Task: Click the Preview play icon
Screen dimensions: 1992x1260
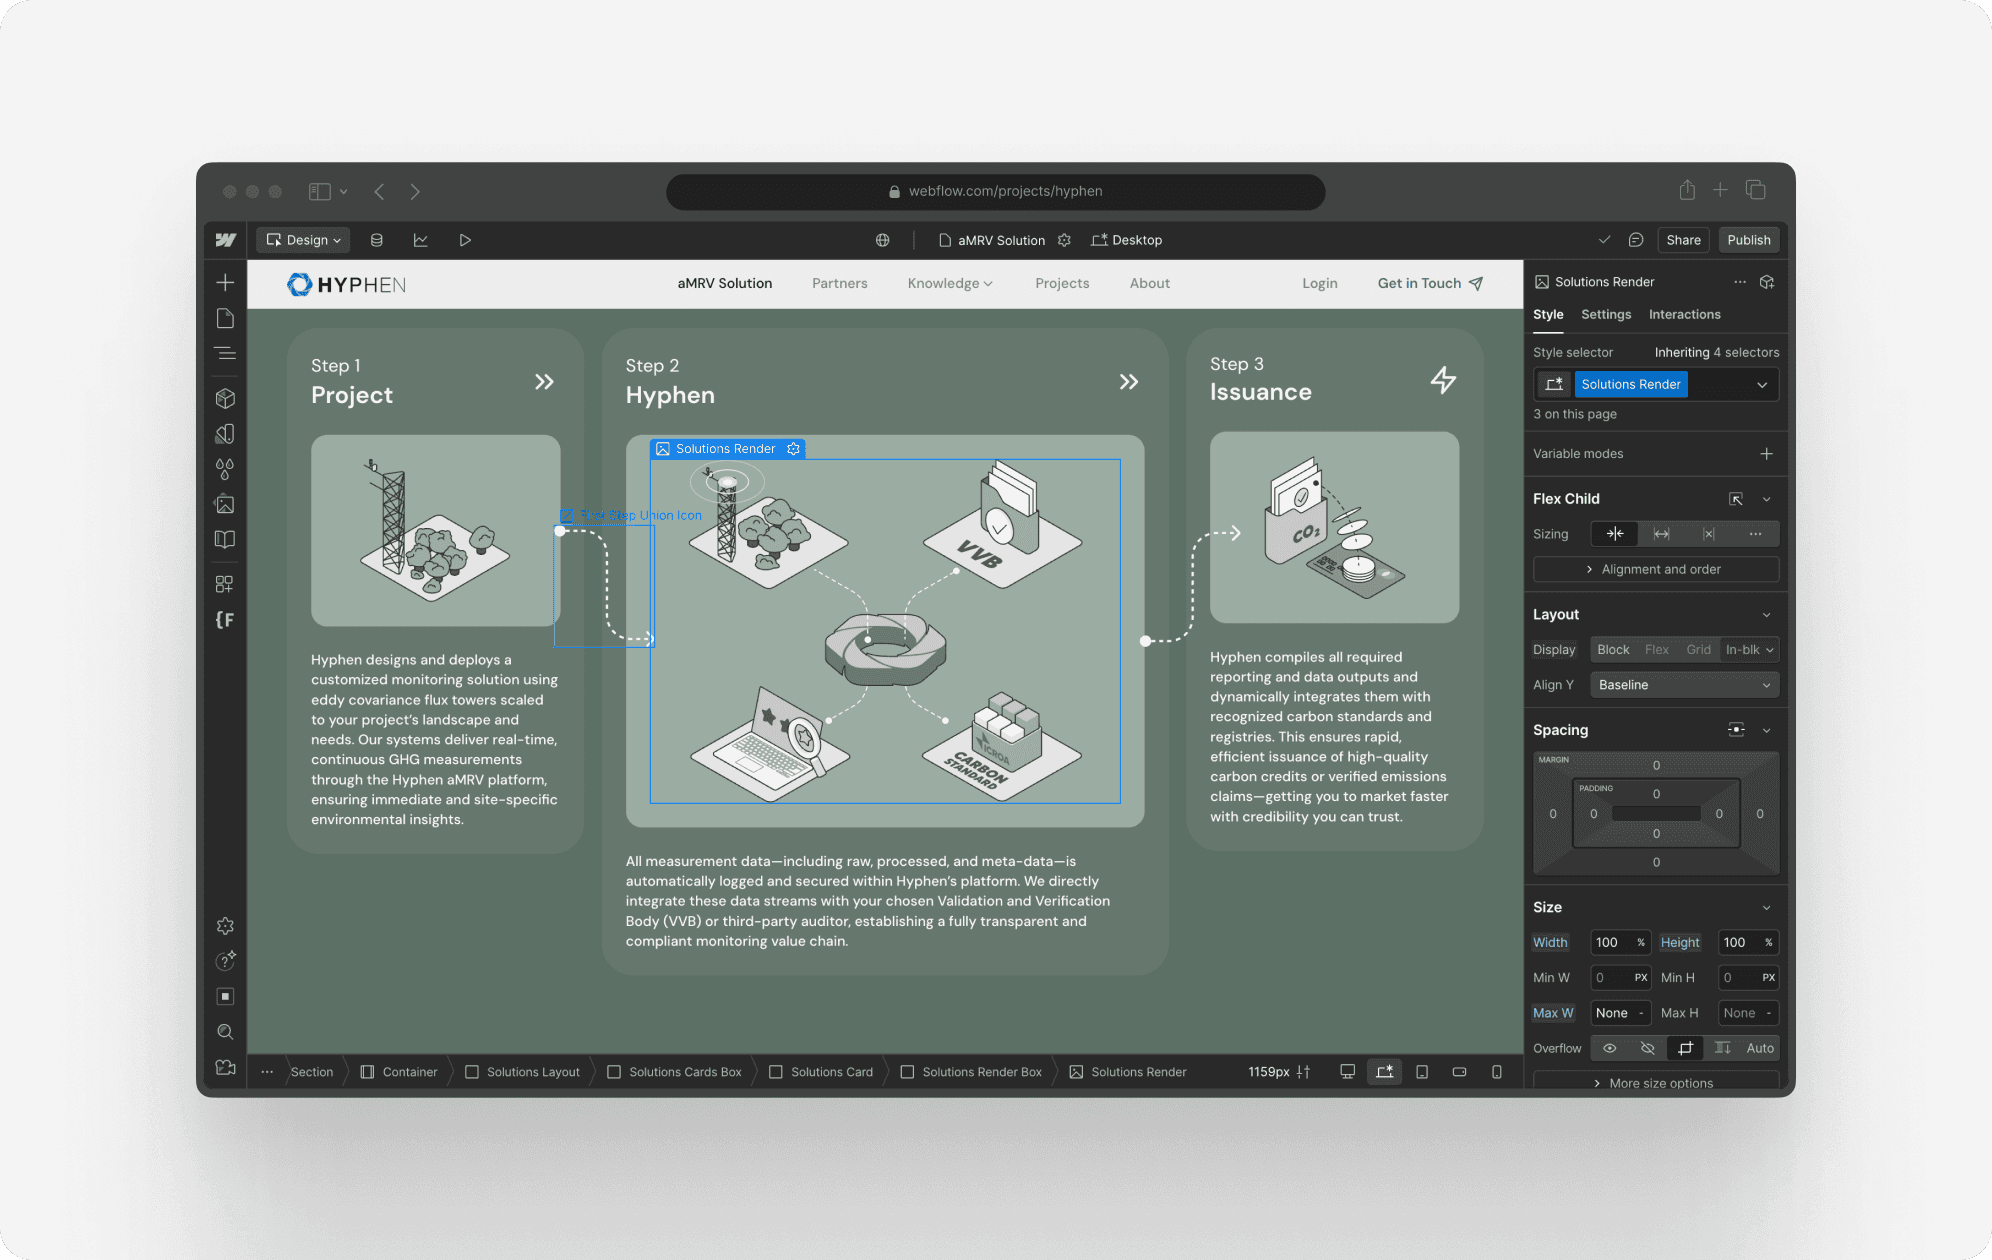Action: [465, 240]
